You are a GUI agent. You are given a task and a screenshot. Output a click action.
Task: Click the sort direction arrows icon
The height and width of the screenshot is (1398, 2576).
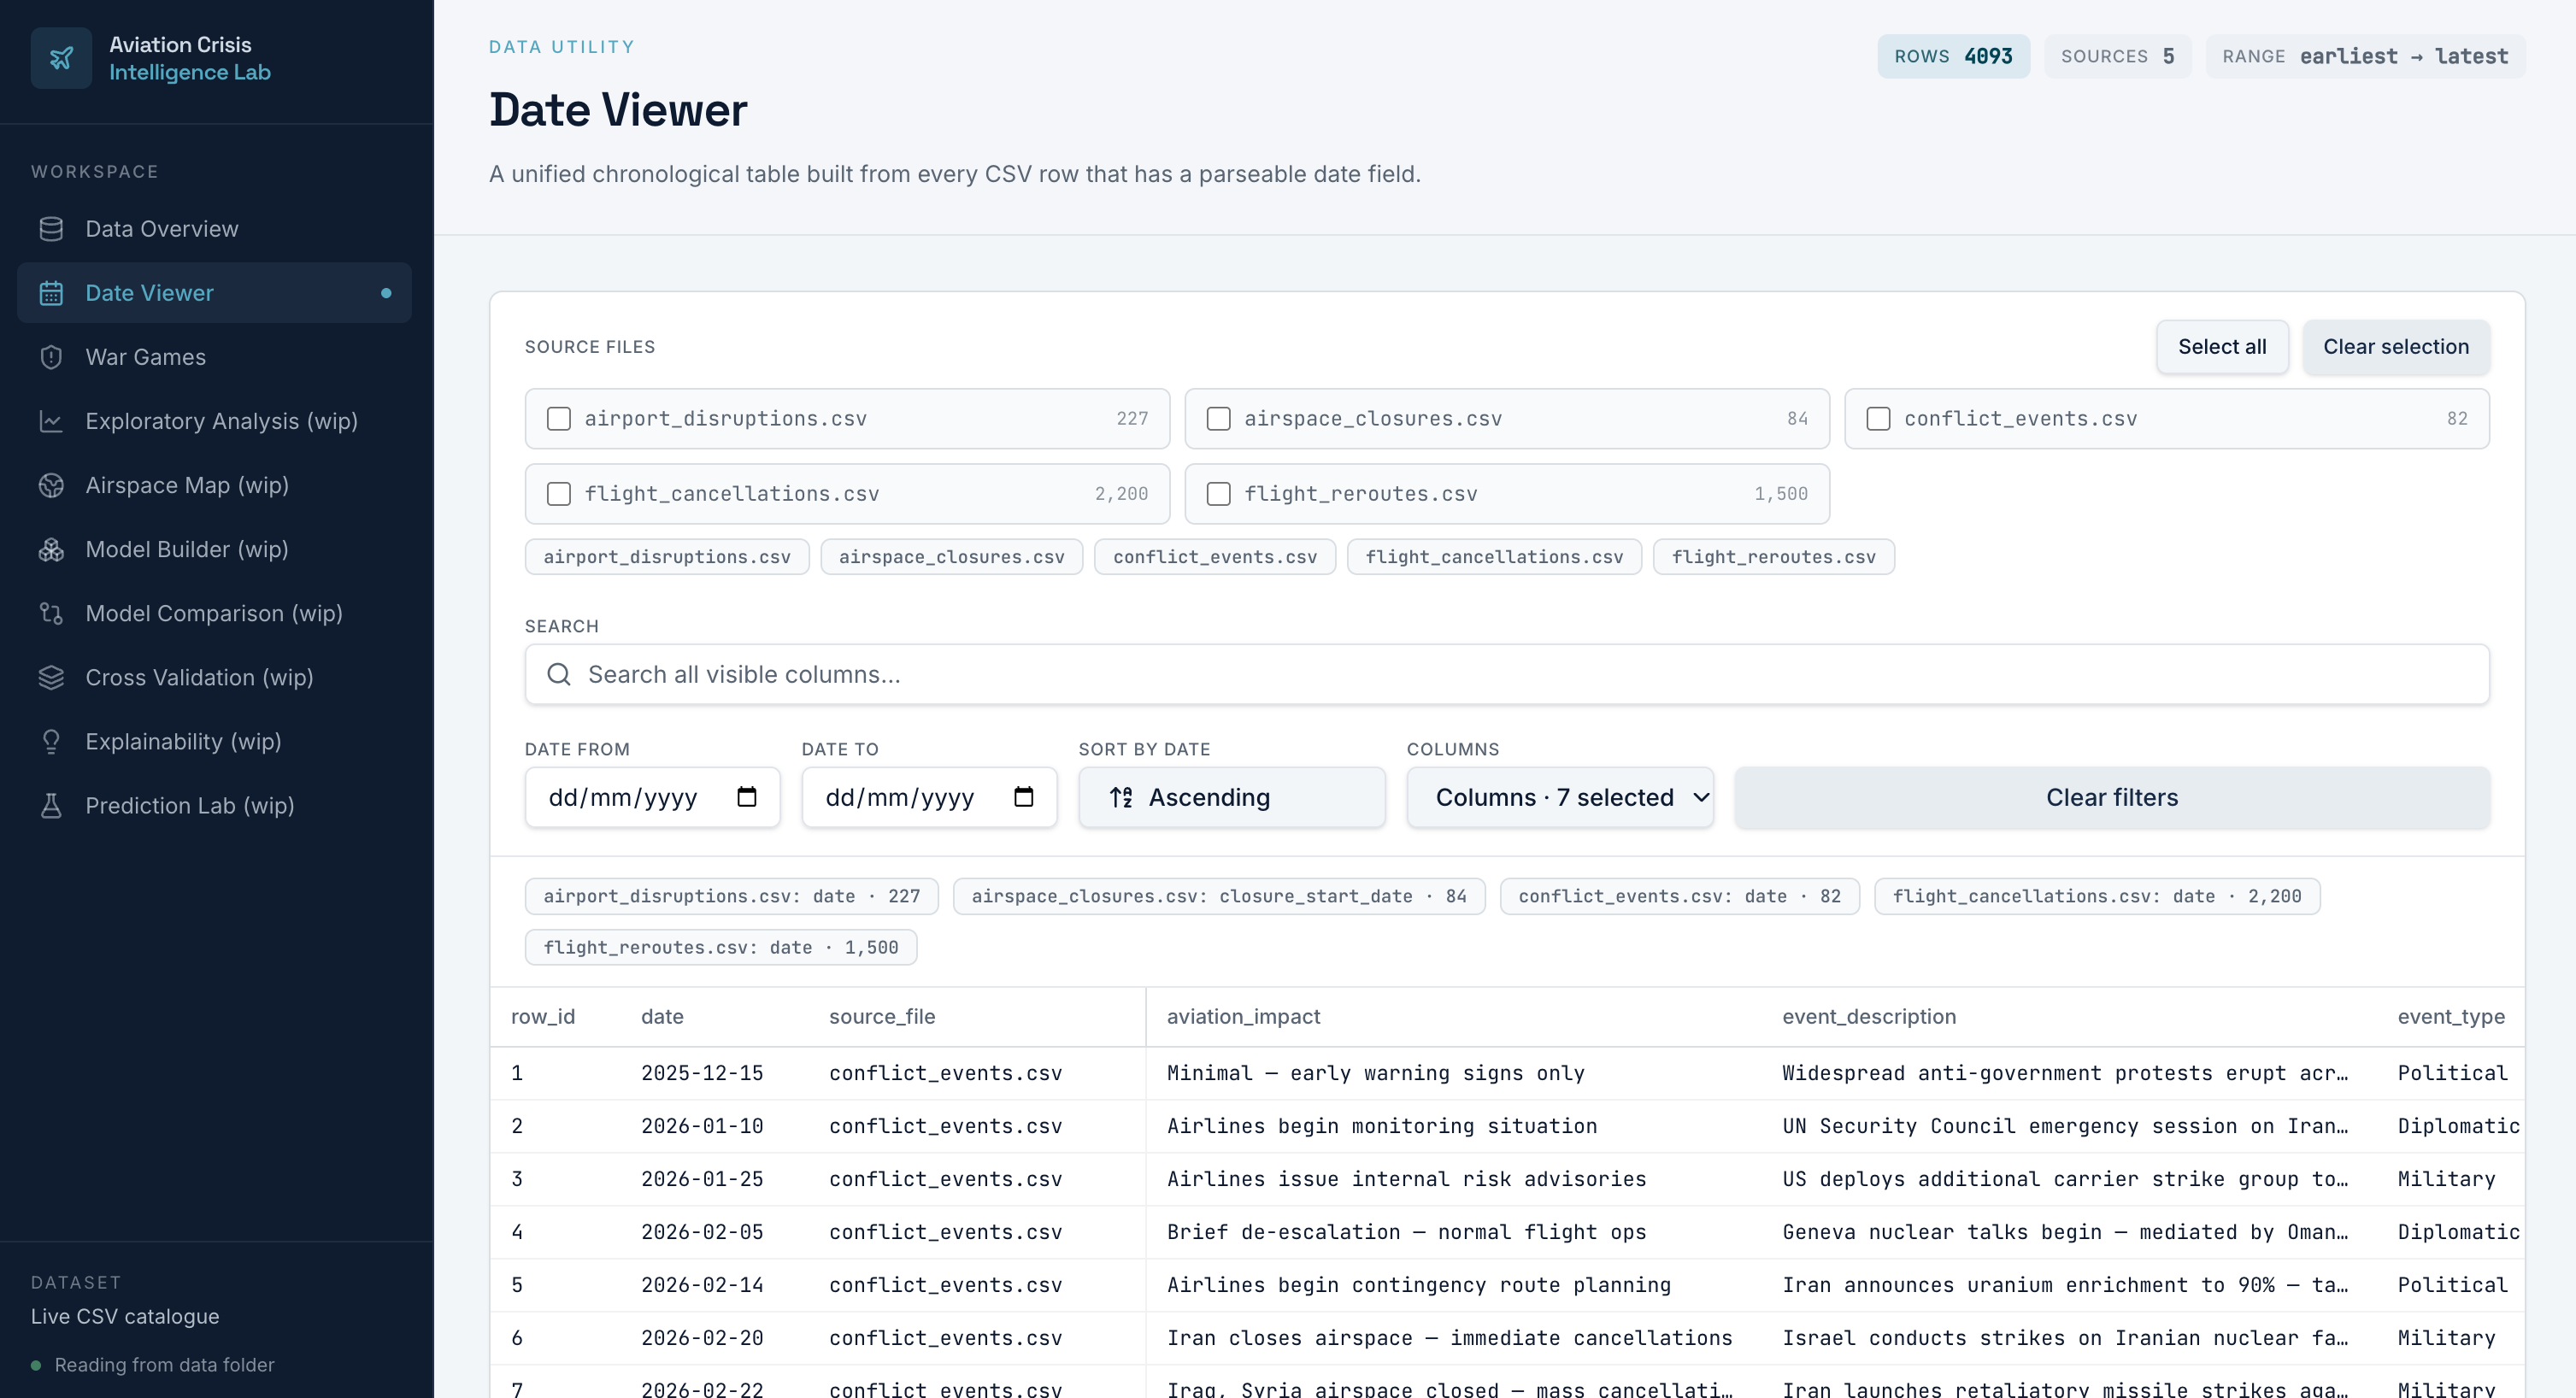(1121, 797)
